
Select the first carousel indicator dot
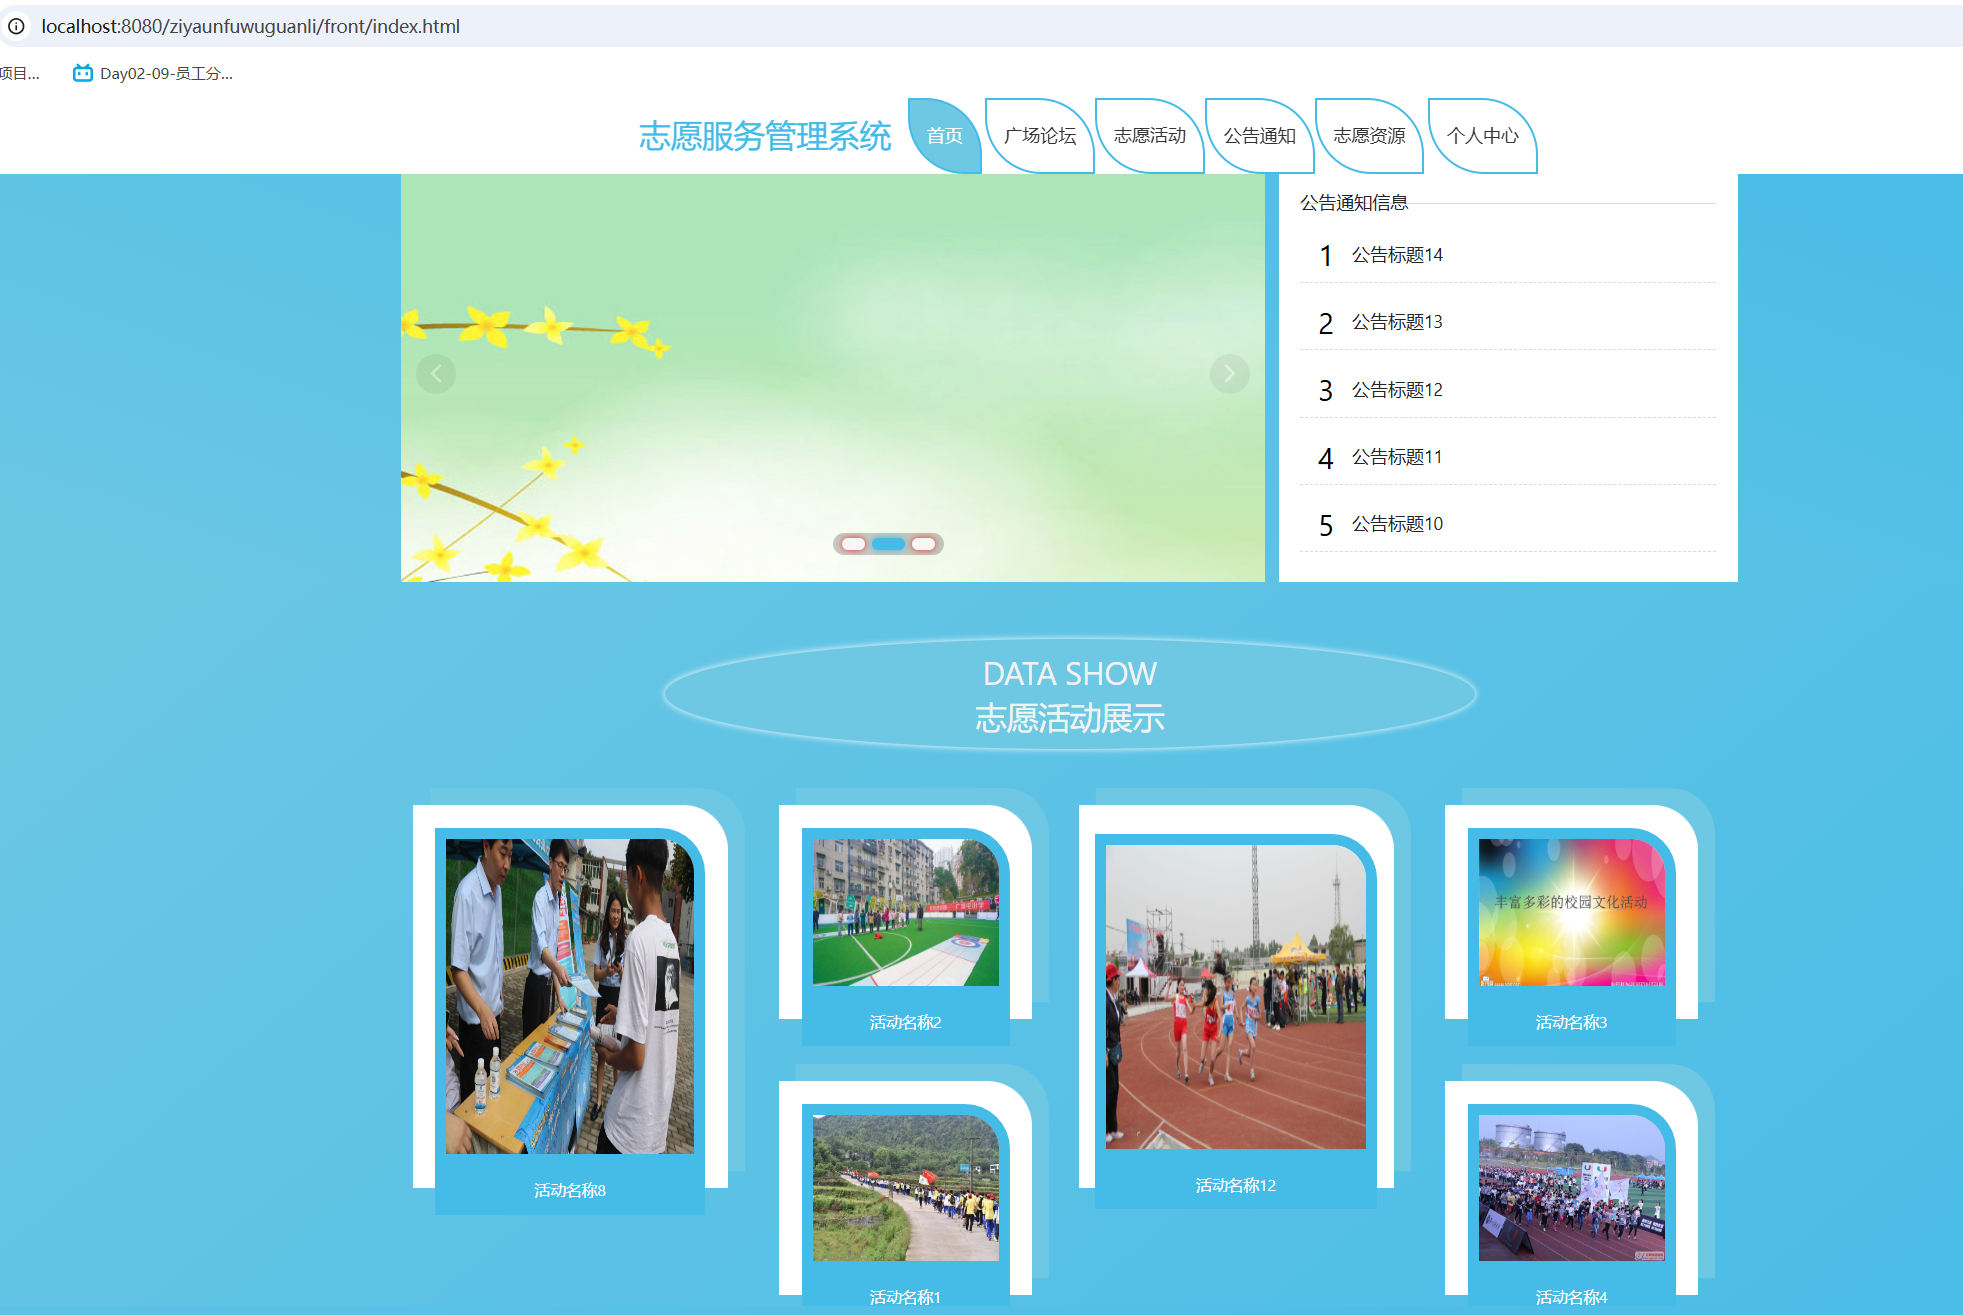[853, 544]
